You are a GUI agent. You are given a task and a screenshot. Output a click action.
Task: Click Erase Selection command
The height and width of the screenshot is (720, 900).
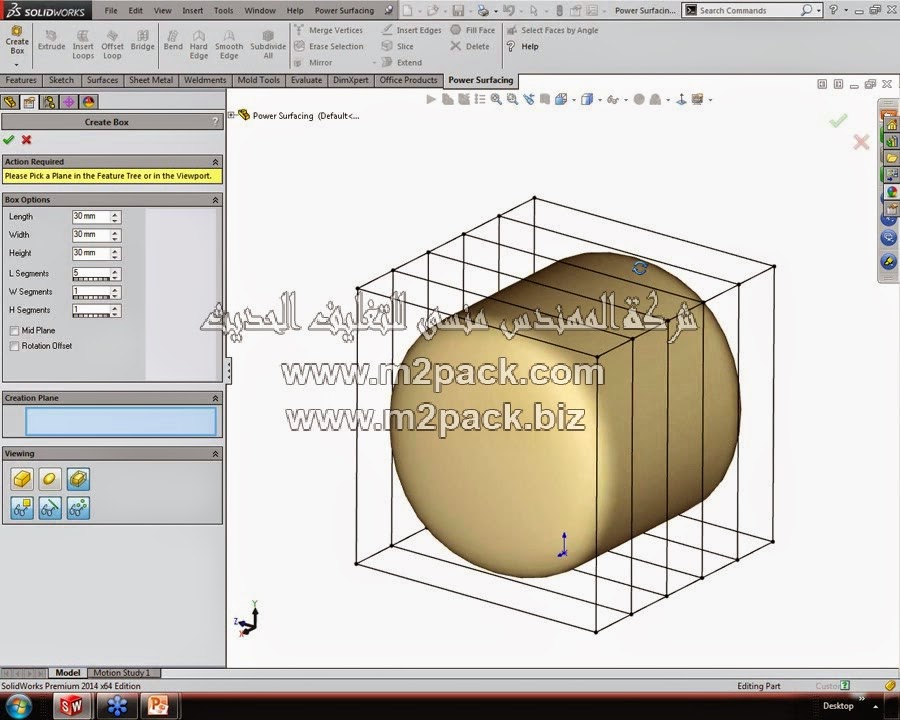pos(329,47)
